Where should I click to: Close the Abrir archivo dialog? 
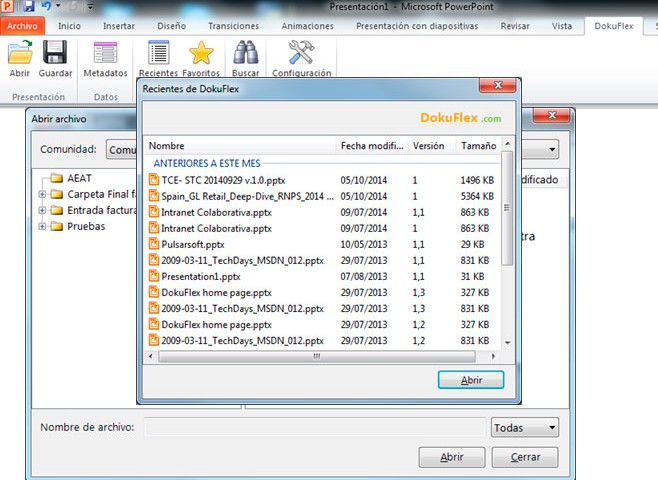551,115
